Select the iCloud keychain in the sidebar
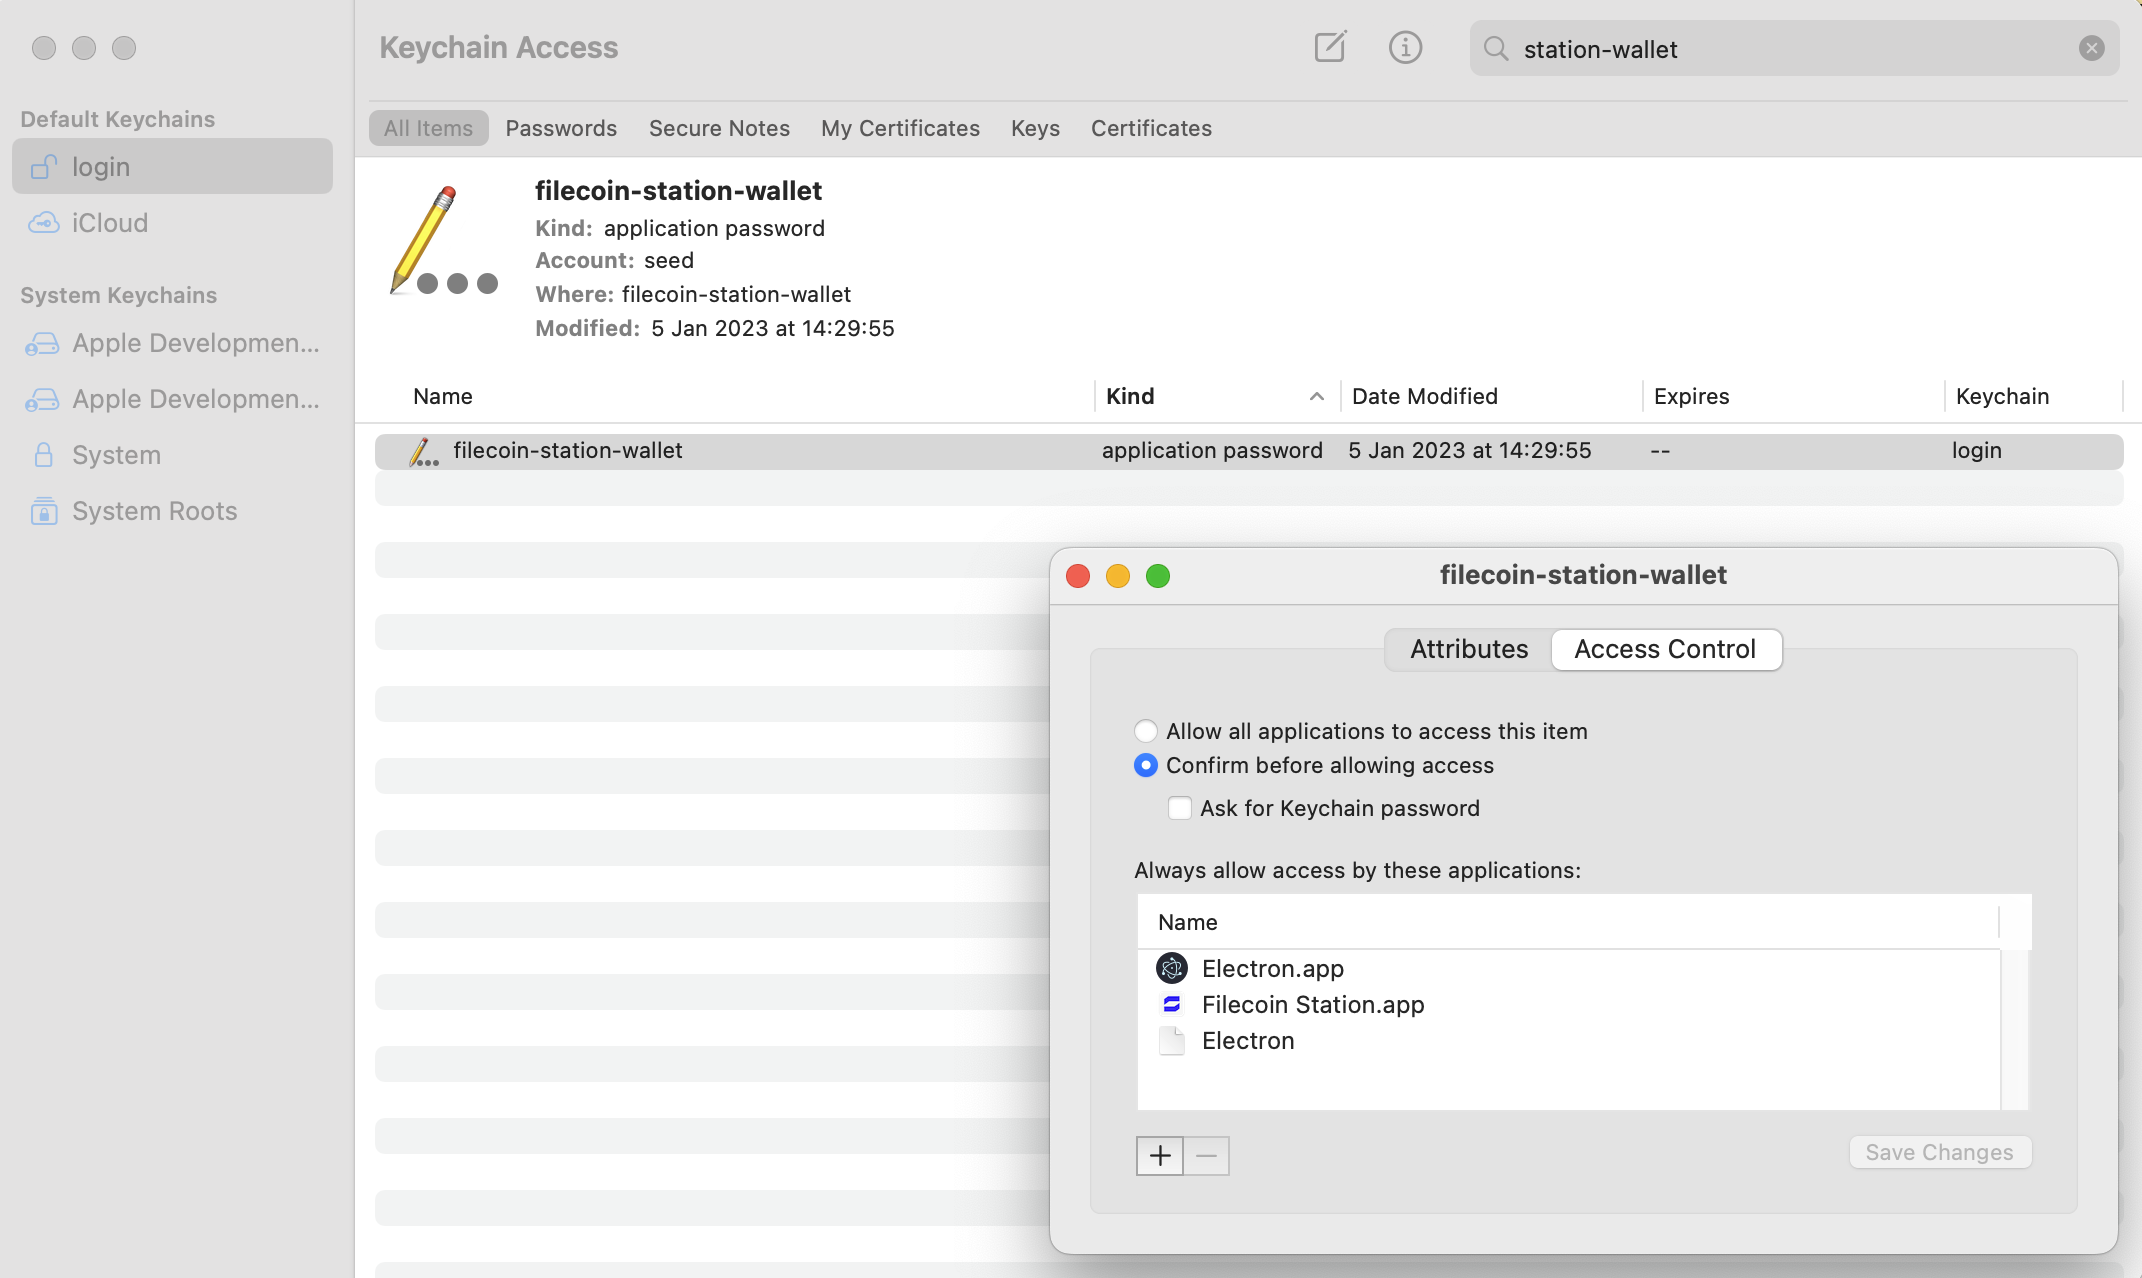Screen dimensions: 2142x1278 pos(110,222)
